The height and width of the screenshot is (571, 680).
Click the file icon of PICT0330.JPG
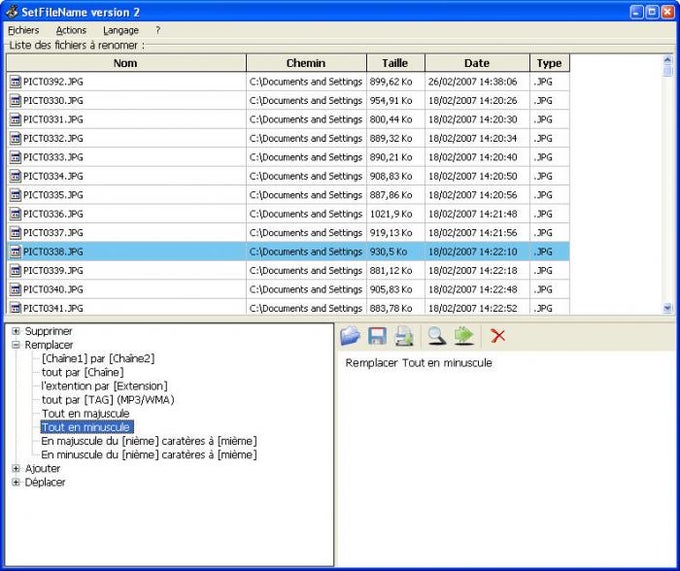coord(16,101)
